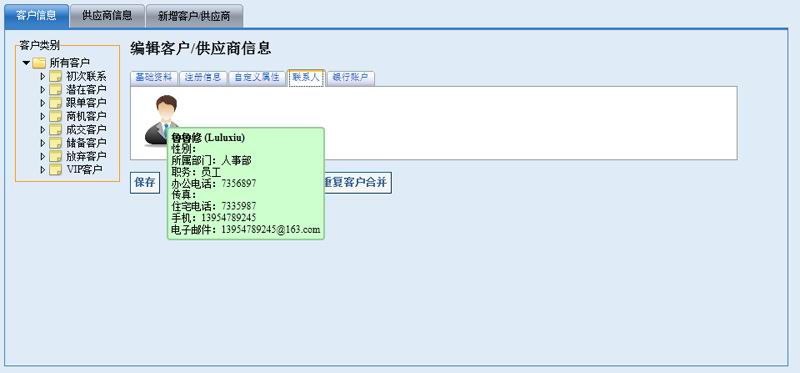This screenshot has width=800, height=373.
Task: Click the 成交客户 folder icon
Action: click(x=56, y=130)
